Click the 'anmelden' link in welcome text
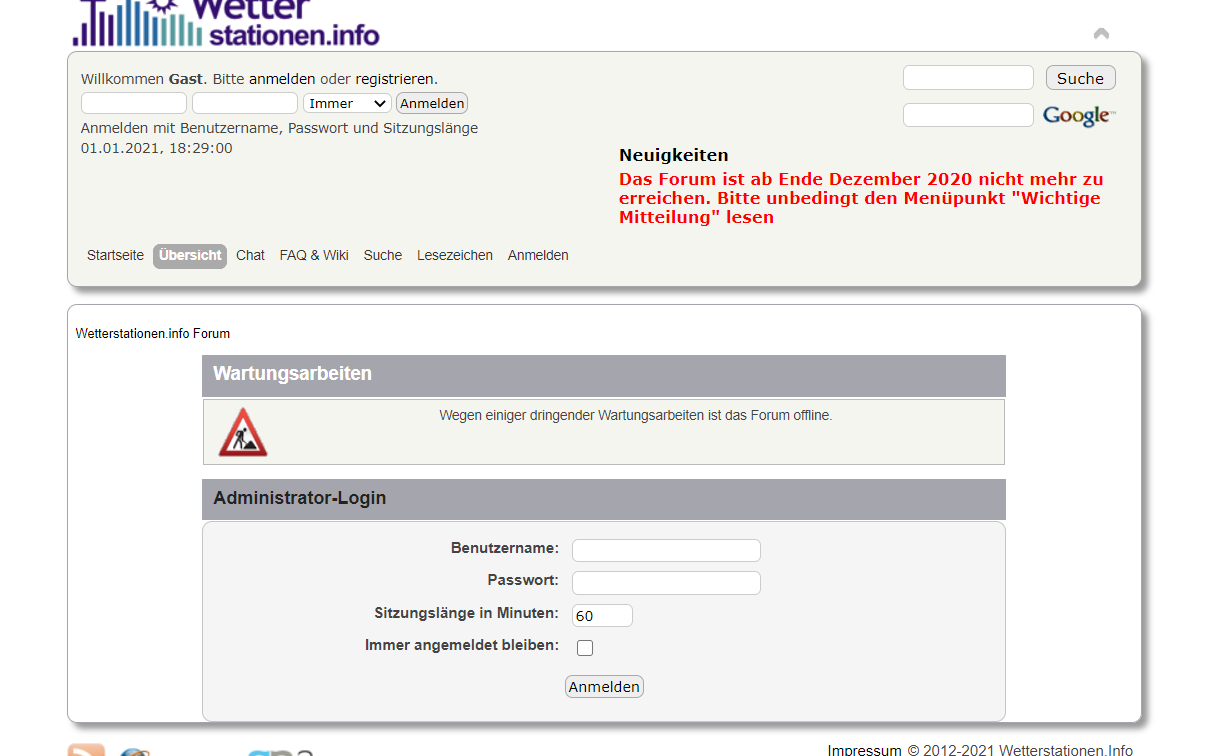Viewport: 1211px width, 756px height. coord(282,79)
